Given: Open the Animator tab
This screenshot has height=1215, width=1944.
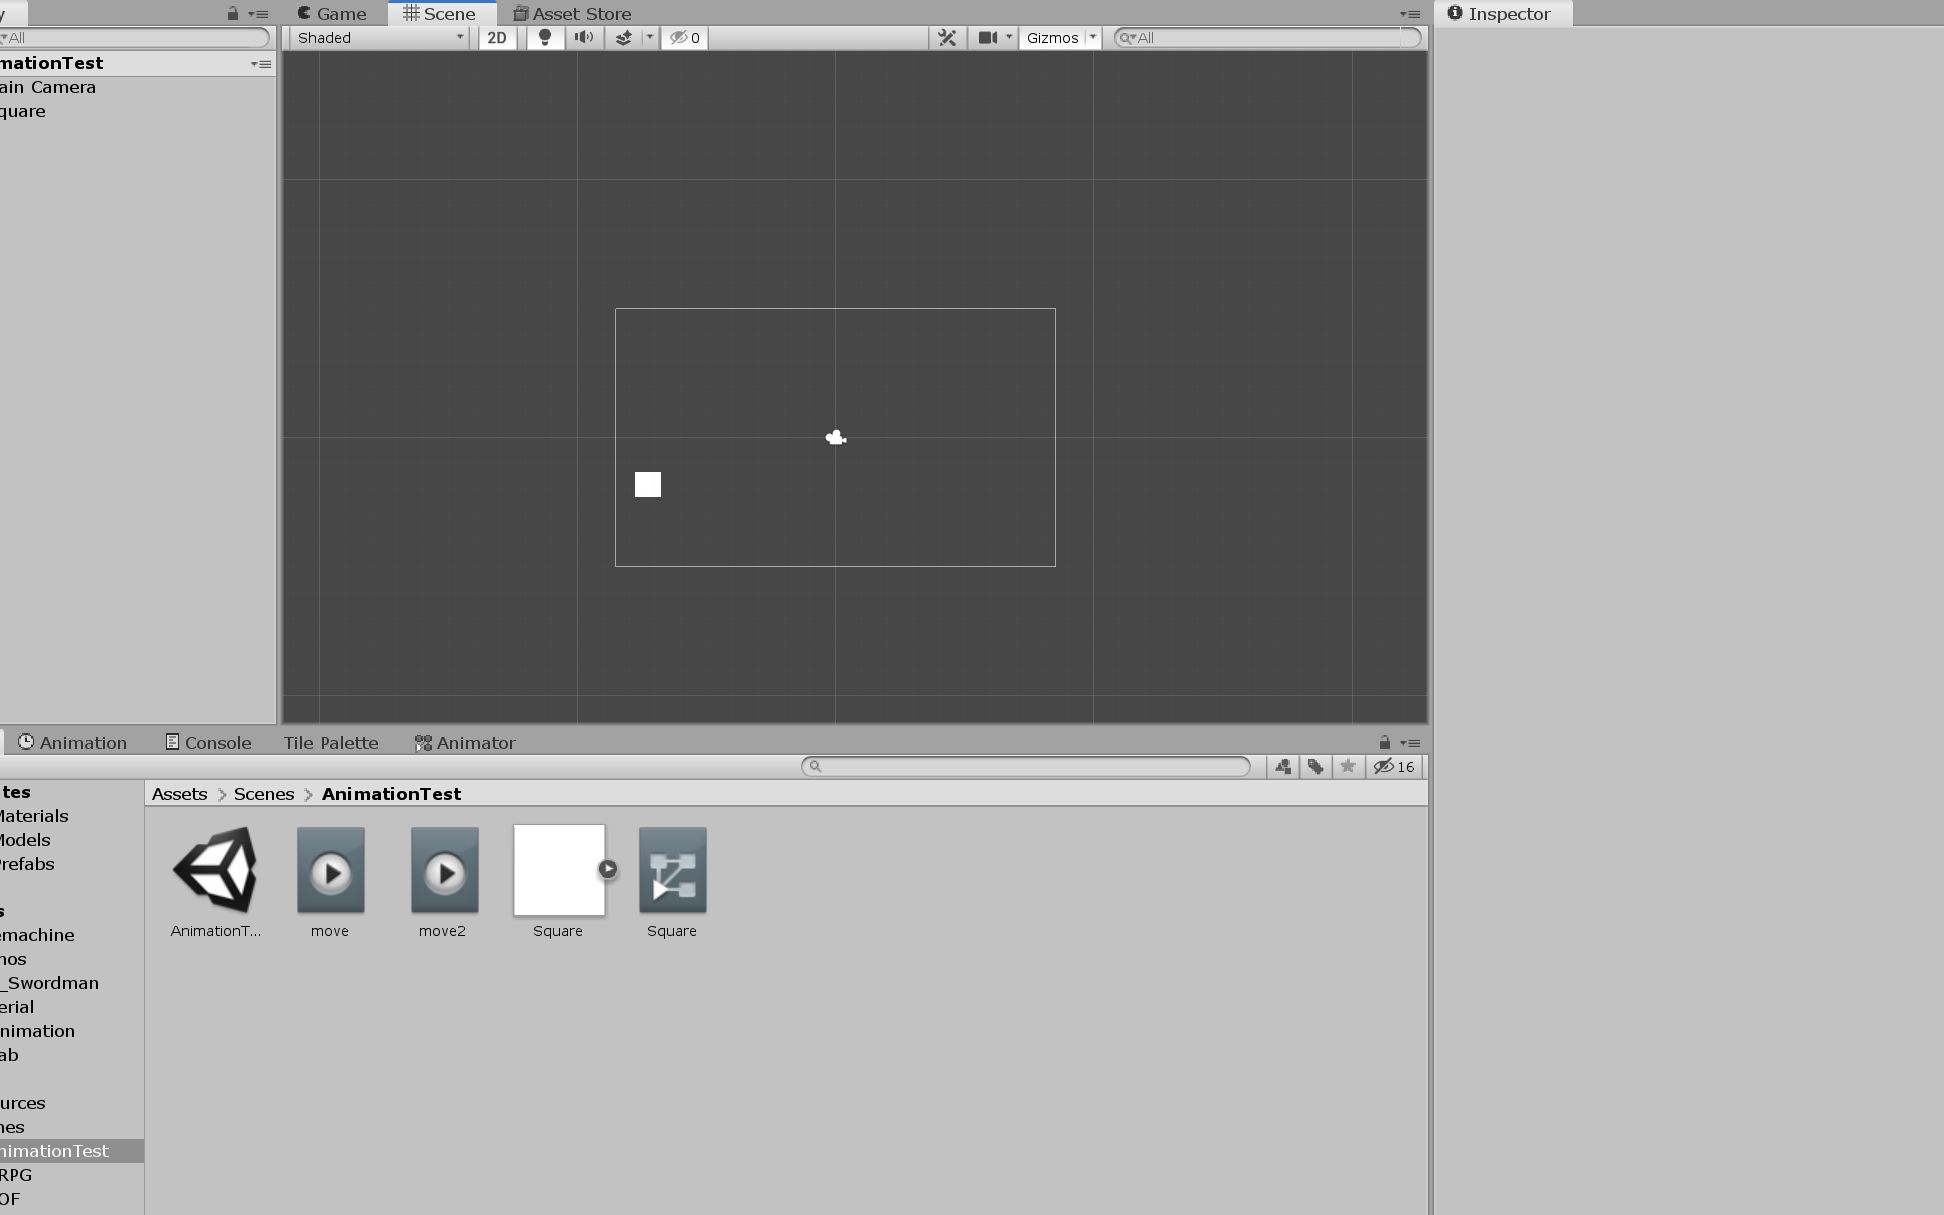Looking at the screenshot, I should tap(465, 743).
